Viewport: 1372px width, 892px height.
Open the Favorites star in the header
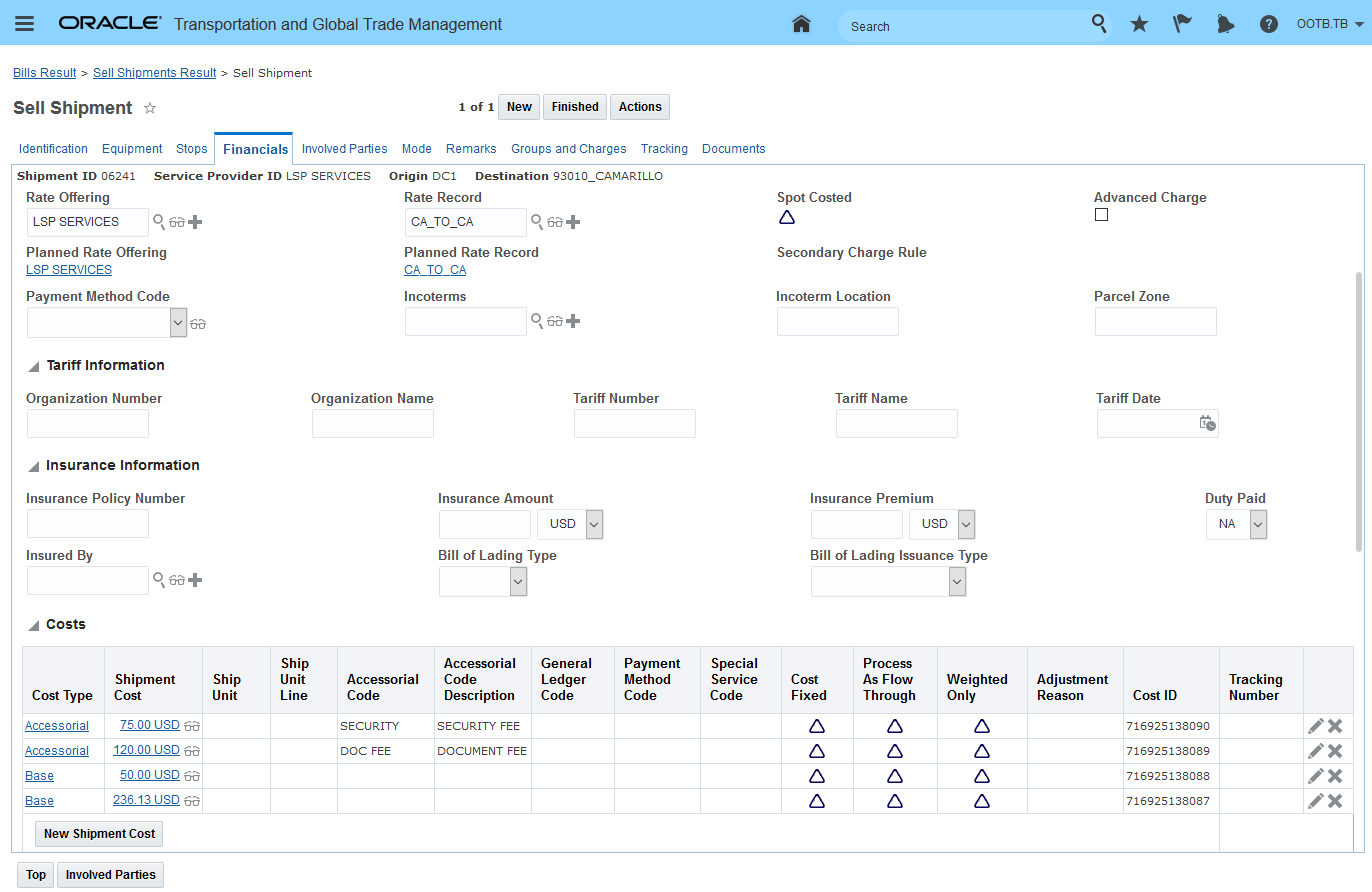point(1139,24)
